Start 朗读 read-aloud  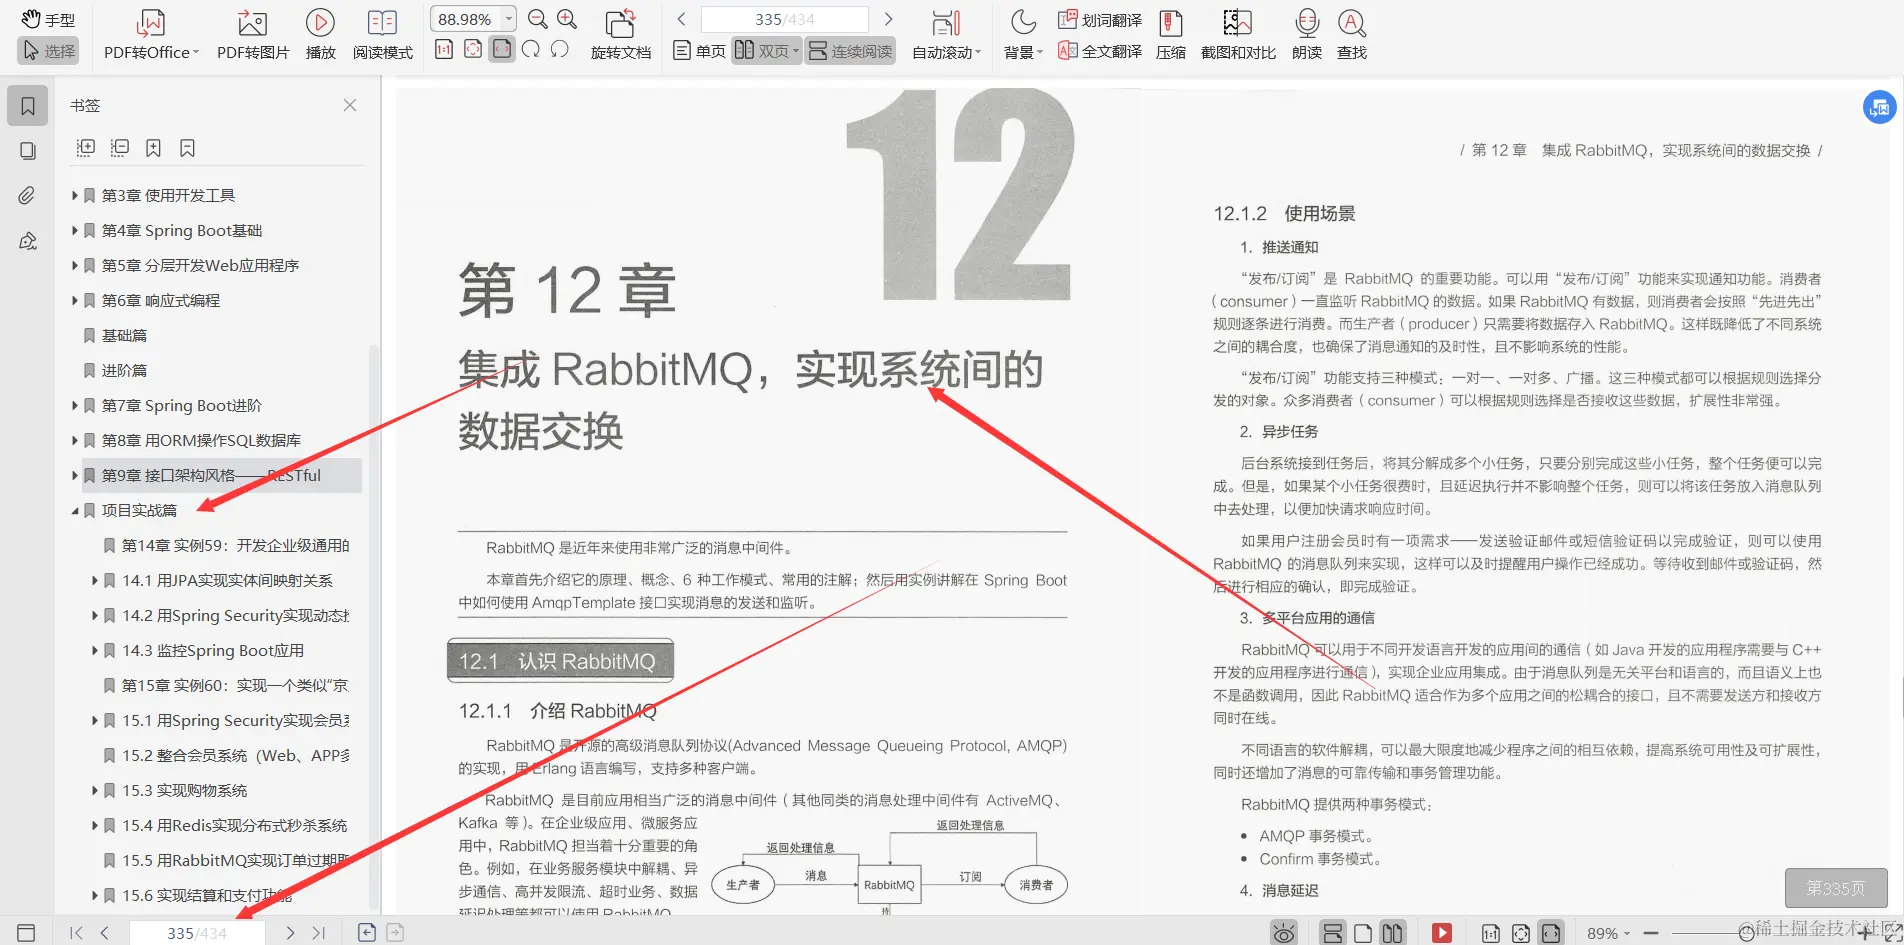tap(1305, 33)
